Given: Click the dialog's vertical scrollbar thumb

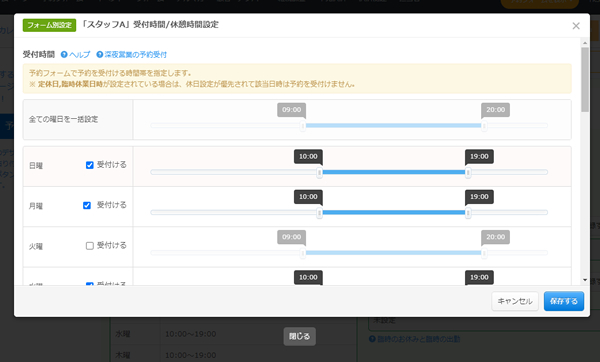Looking at the screenshot, I should pos(585,80).
